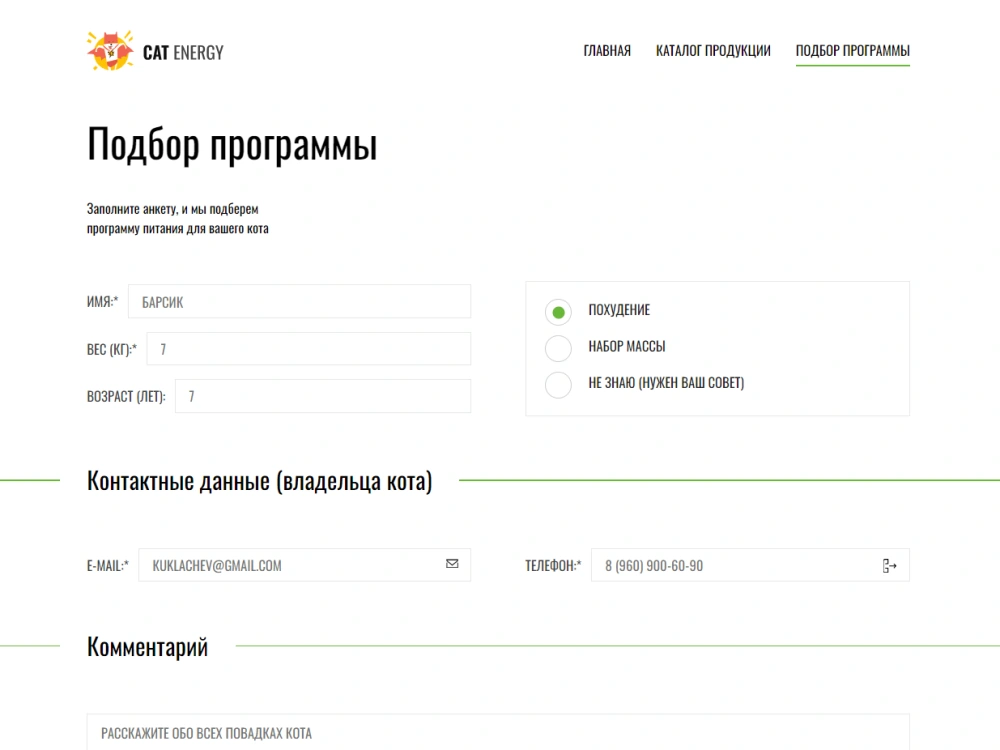Click into the Вес (кг) input field
Image resolution: width=1000 pixels, height=750 pixels.
pyautogui.click(x=309, y=349)
